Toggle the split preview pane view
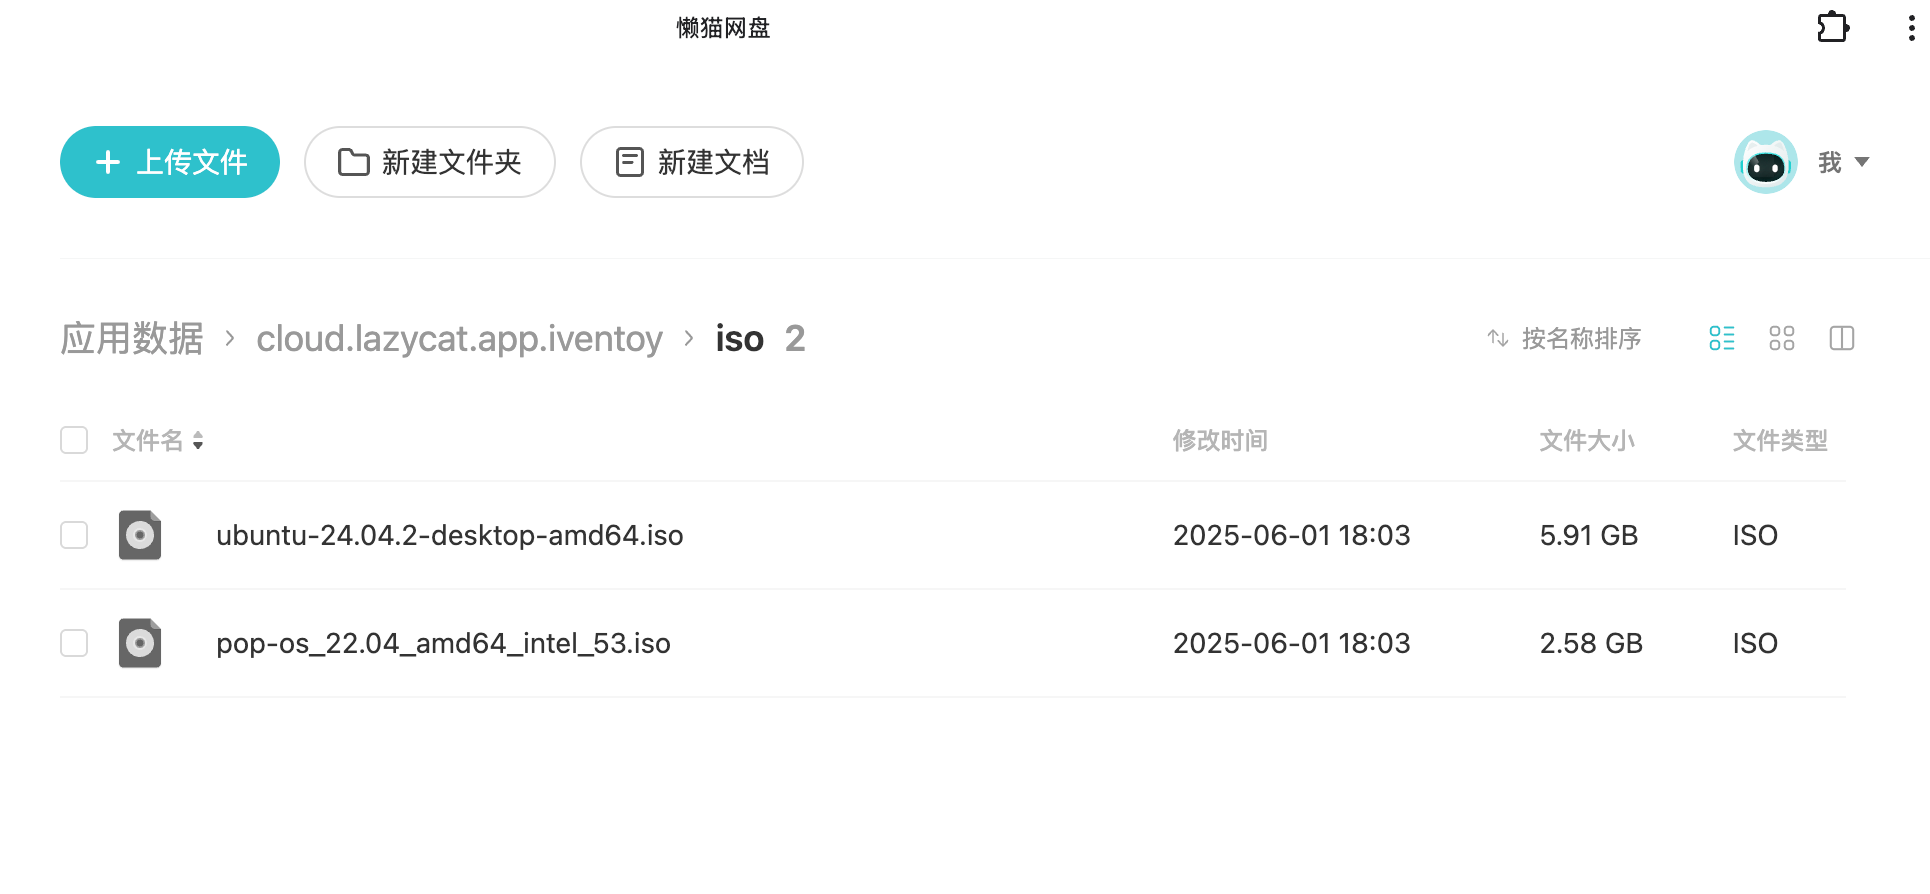 point(1842,339)
